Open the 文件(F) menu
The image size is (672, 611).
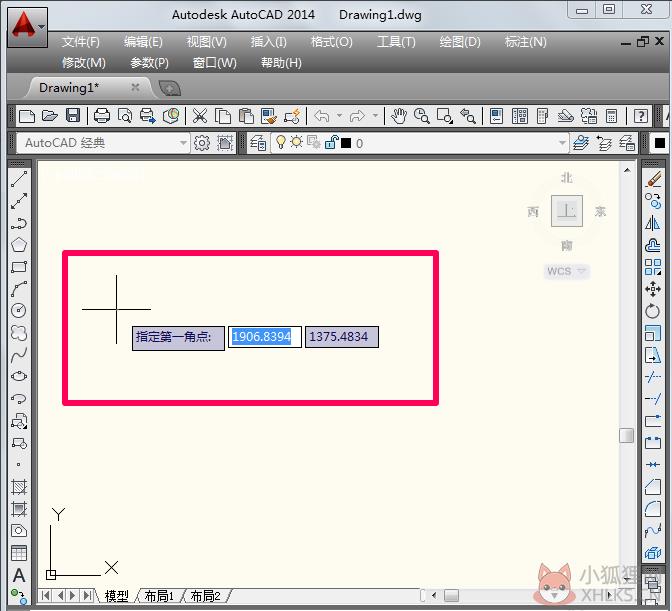pos(81,42)
